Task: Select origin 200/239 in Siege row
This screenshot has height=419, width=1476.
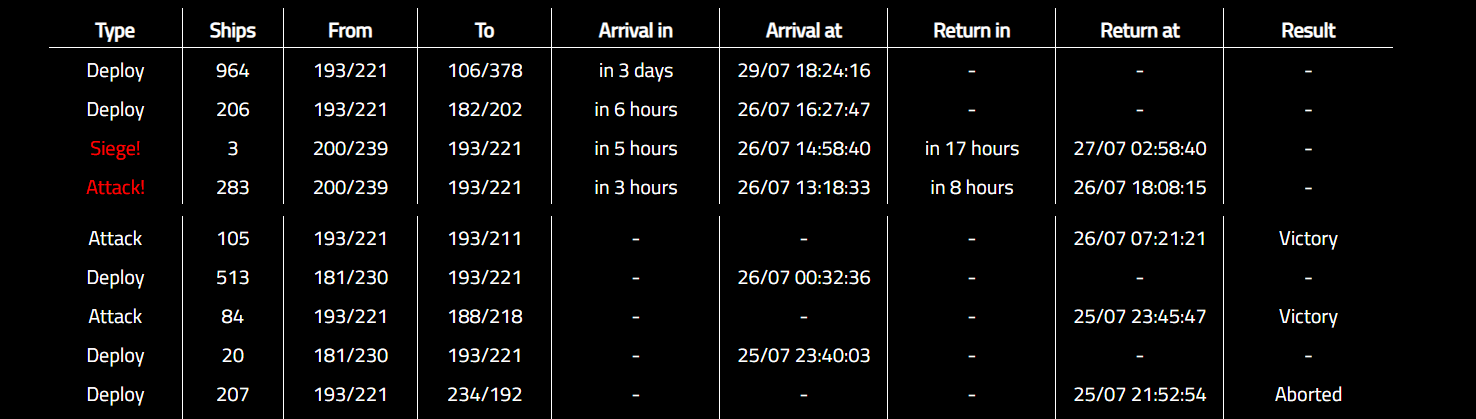Action: point(350,149)
